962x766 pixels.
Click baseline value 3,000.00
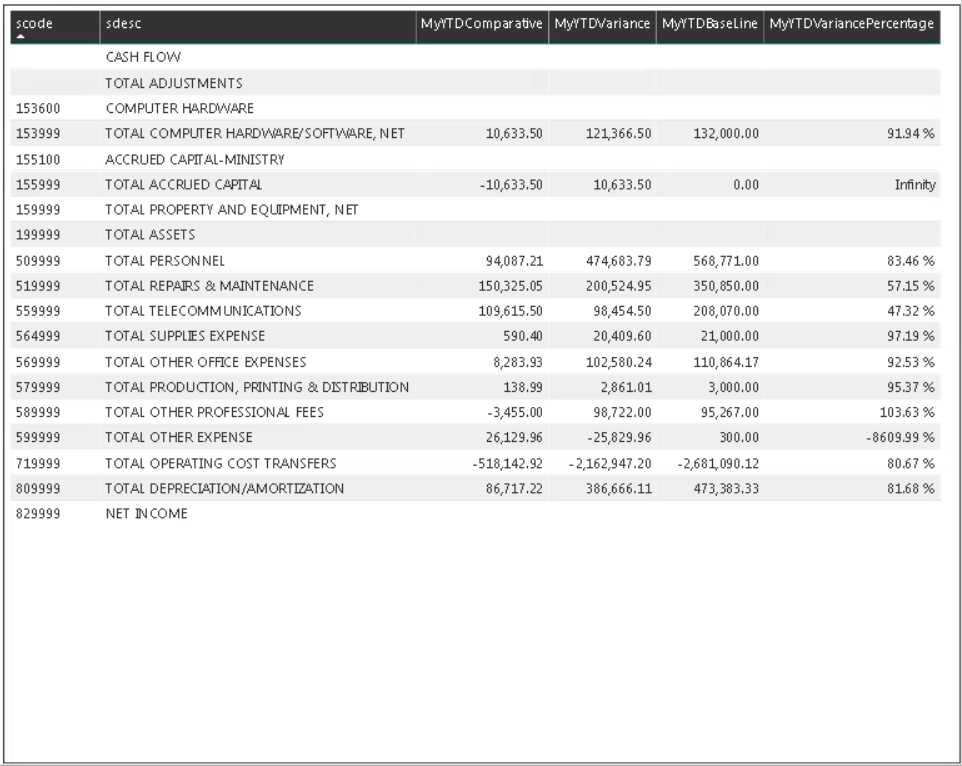(733, 387)
